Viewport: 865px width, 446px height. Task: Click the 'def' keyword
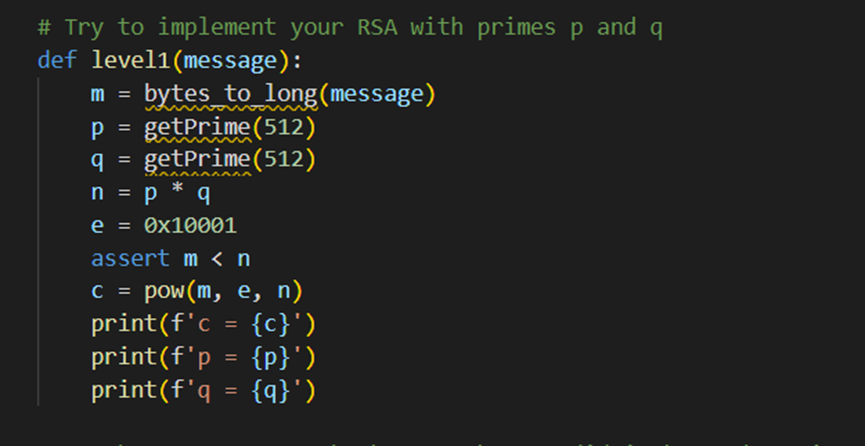[54, 61]
